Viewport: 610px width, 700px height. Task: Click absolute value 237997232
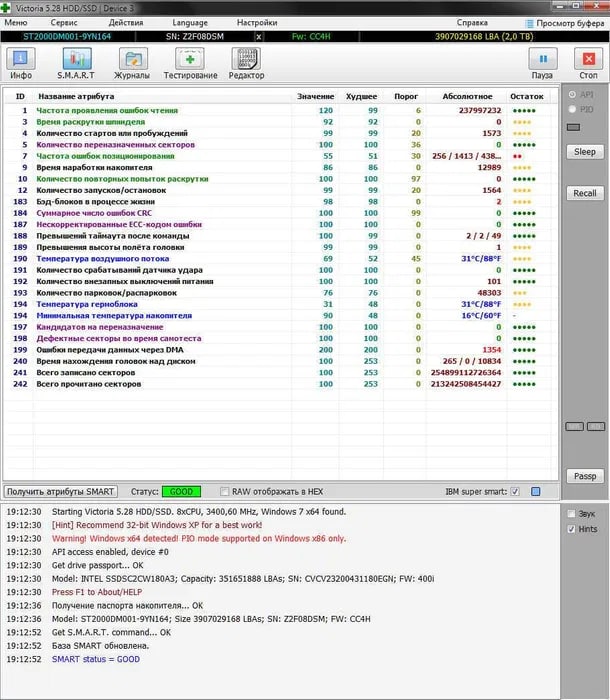pyautogui.click(x=480, y=111)
